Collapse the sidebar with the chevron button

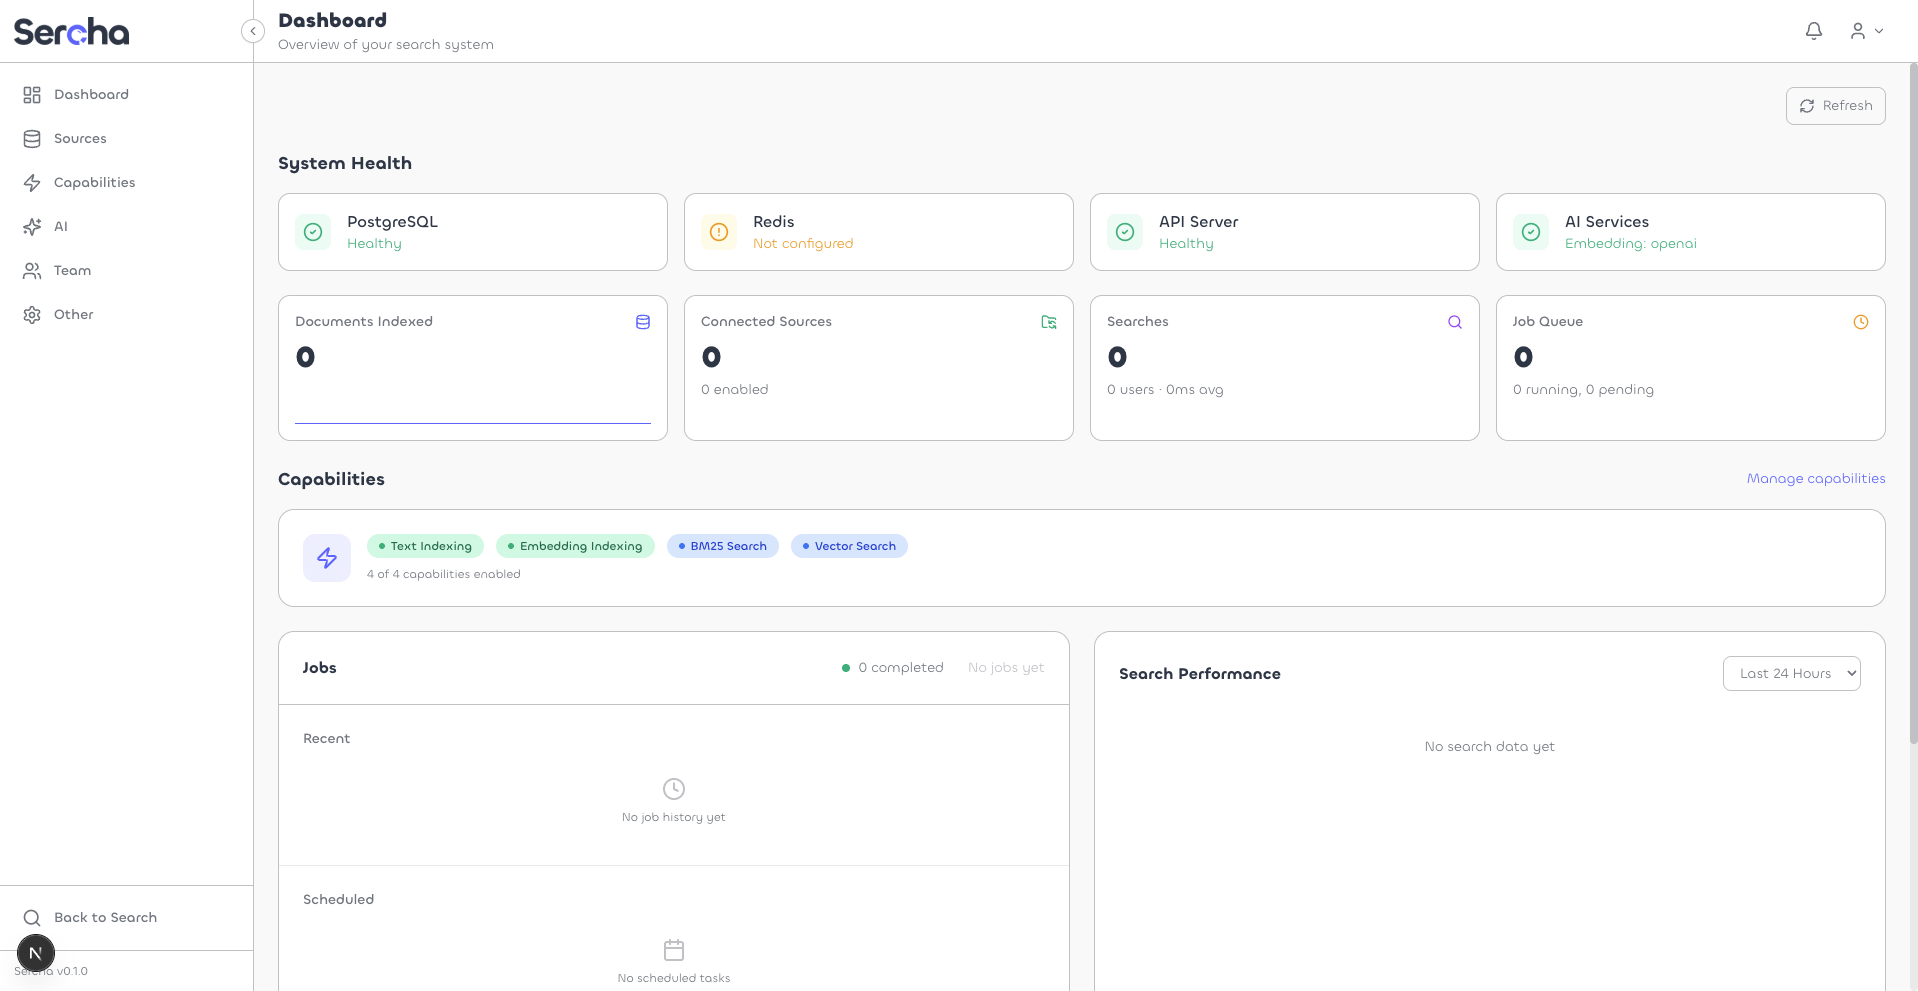[x=253, y=31]
